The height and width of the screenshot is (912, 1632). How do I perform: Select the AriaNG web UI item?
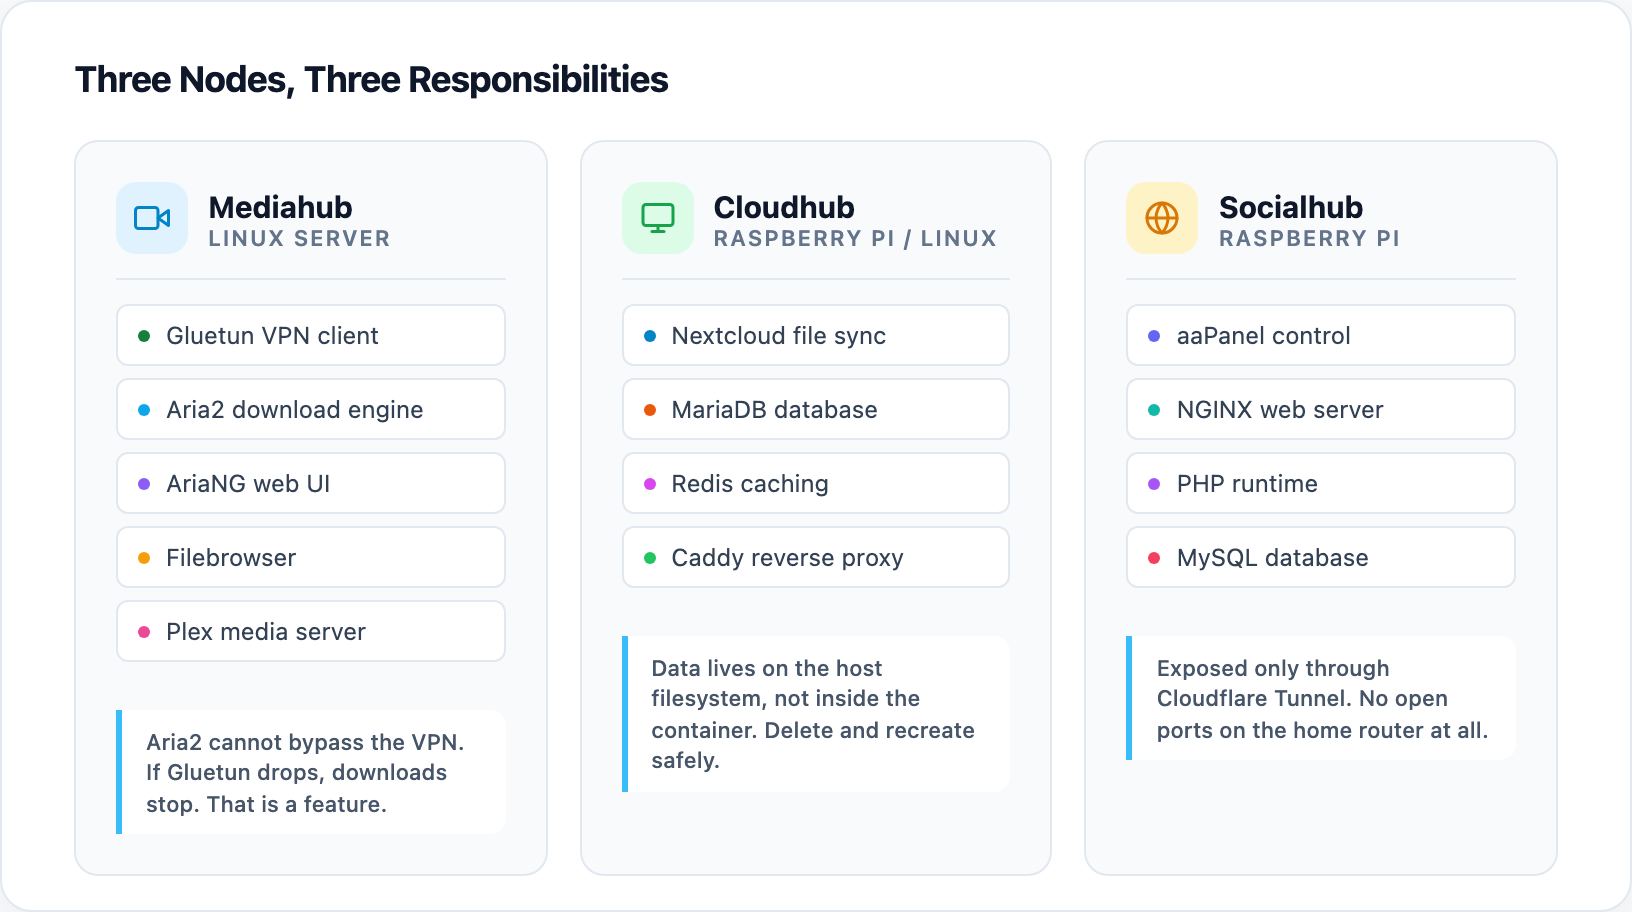[311, 483]
